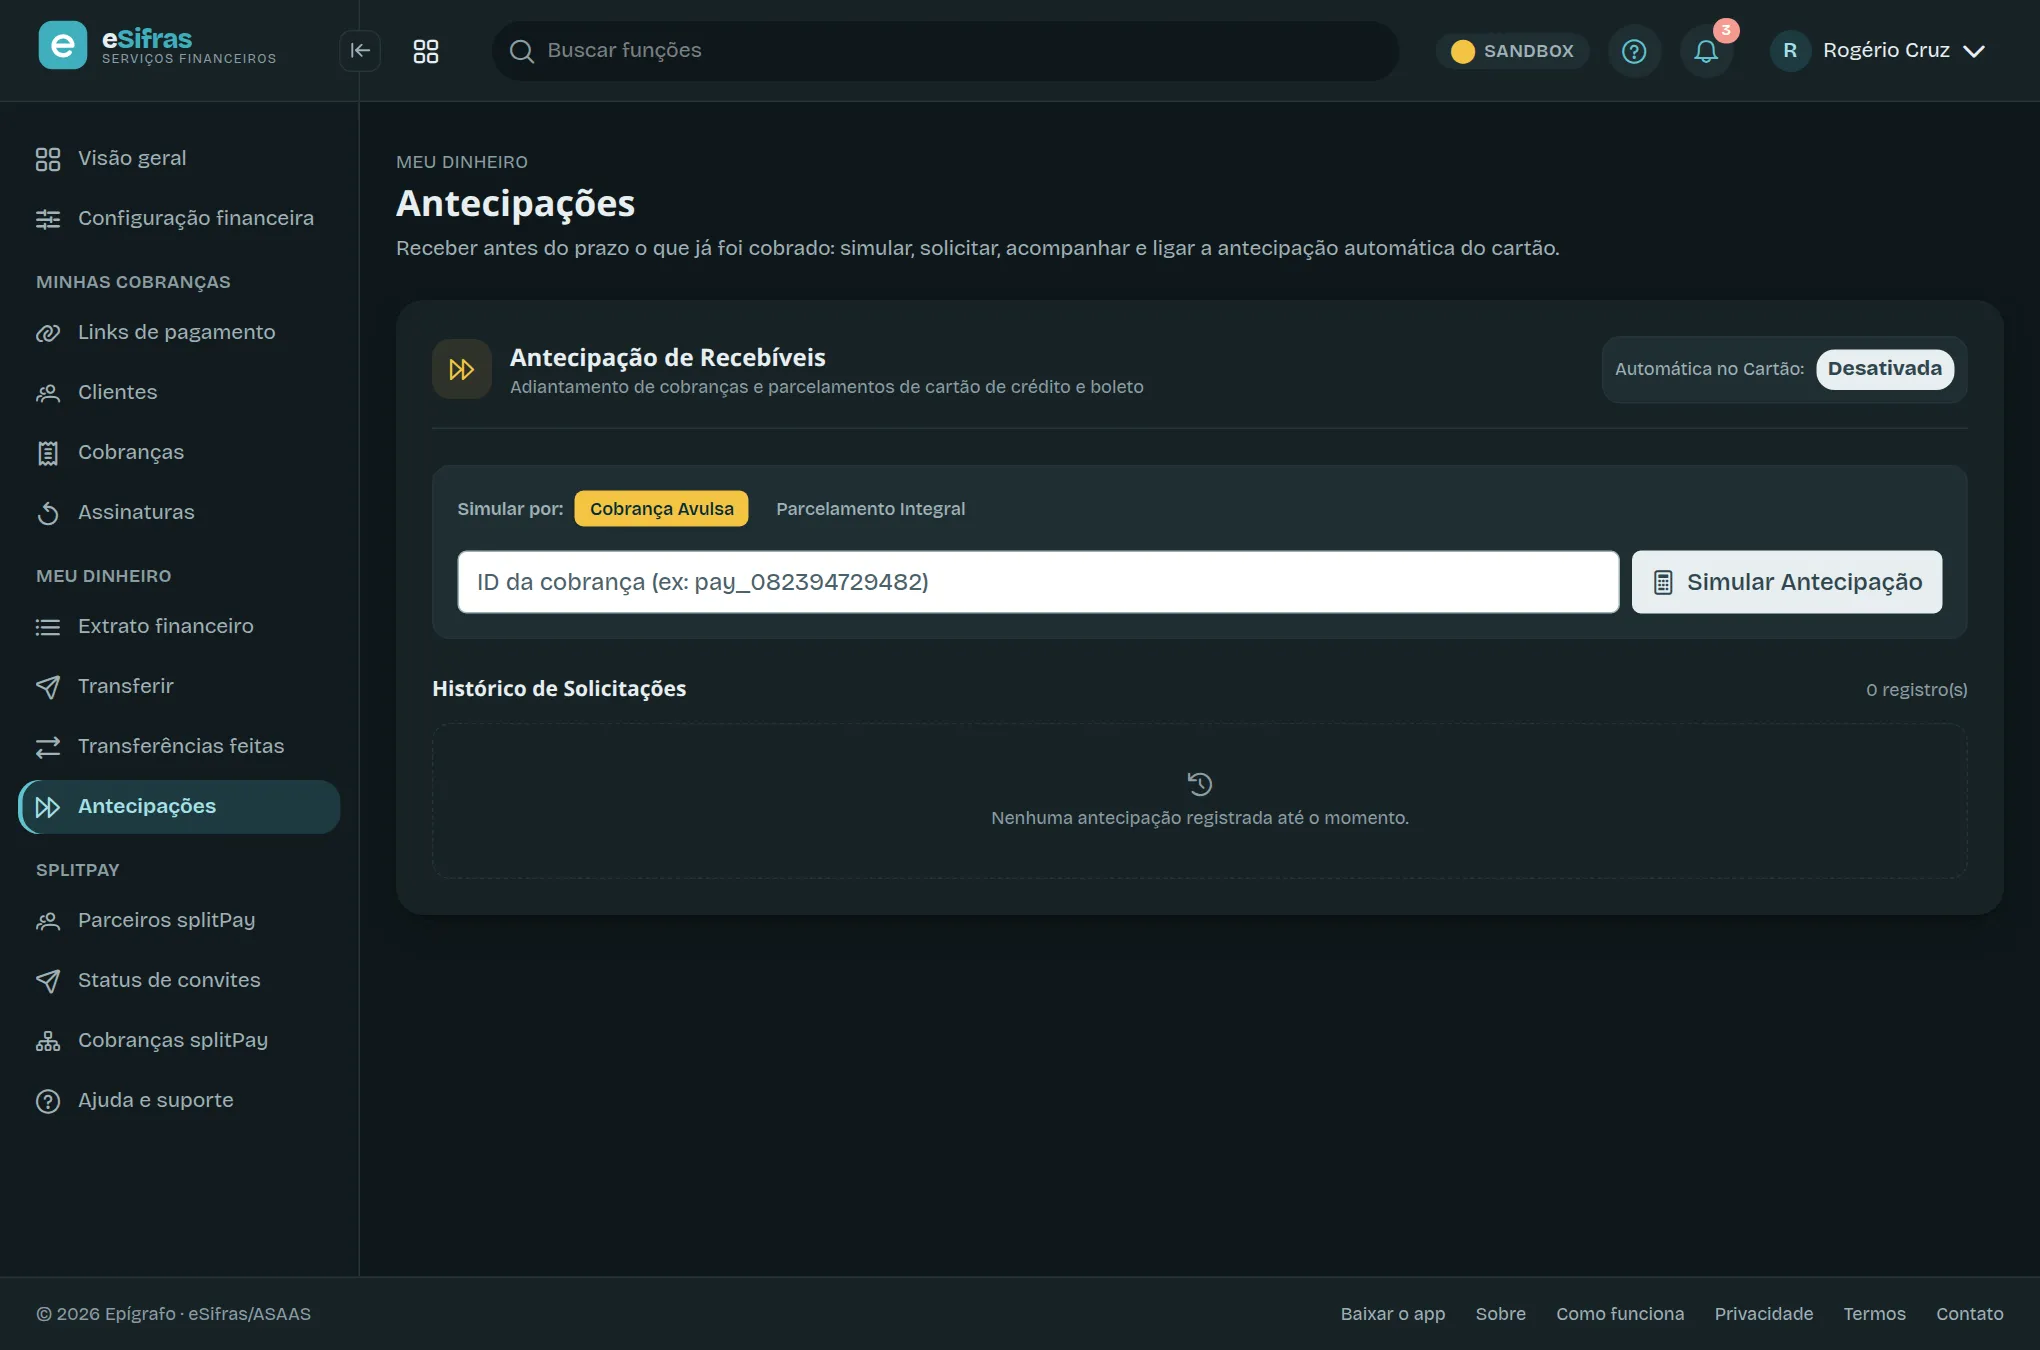Toggle the Desativada automatic card anticipation switch
This screenshot has height=1350, width=2040.
[1885, 369]
